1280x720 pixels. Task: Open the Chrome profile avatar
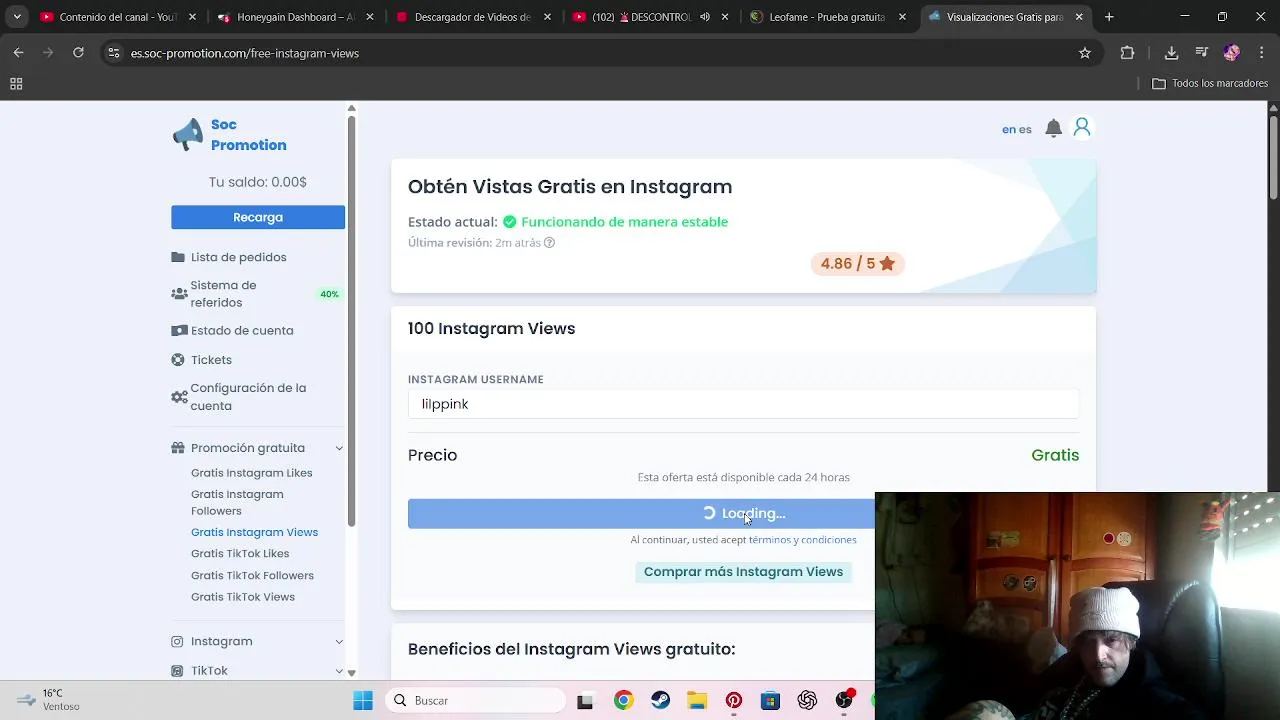1232,53
